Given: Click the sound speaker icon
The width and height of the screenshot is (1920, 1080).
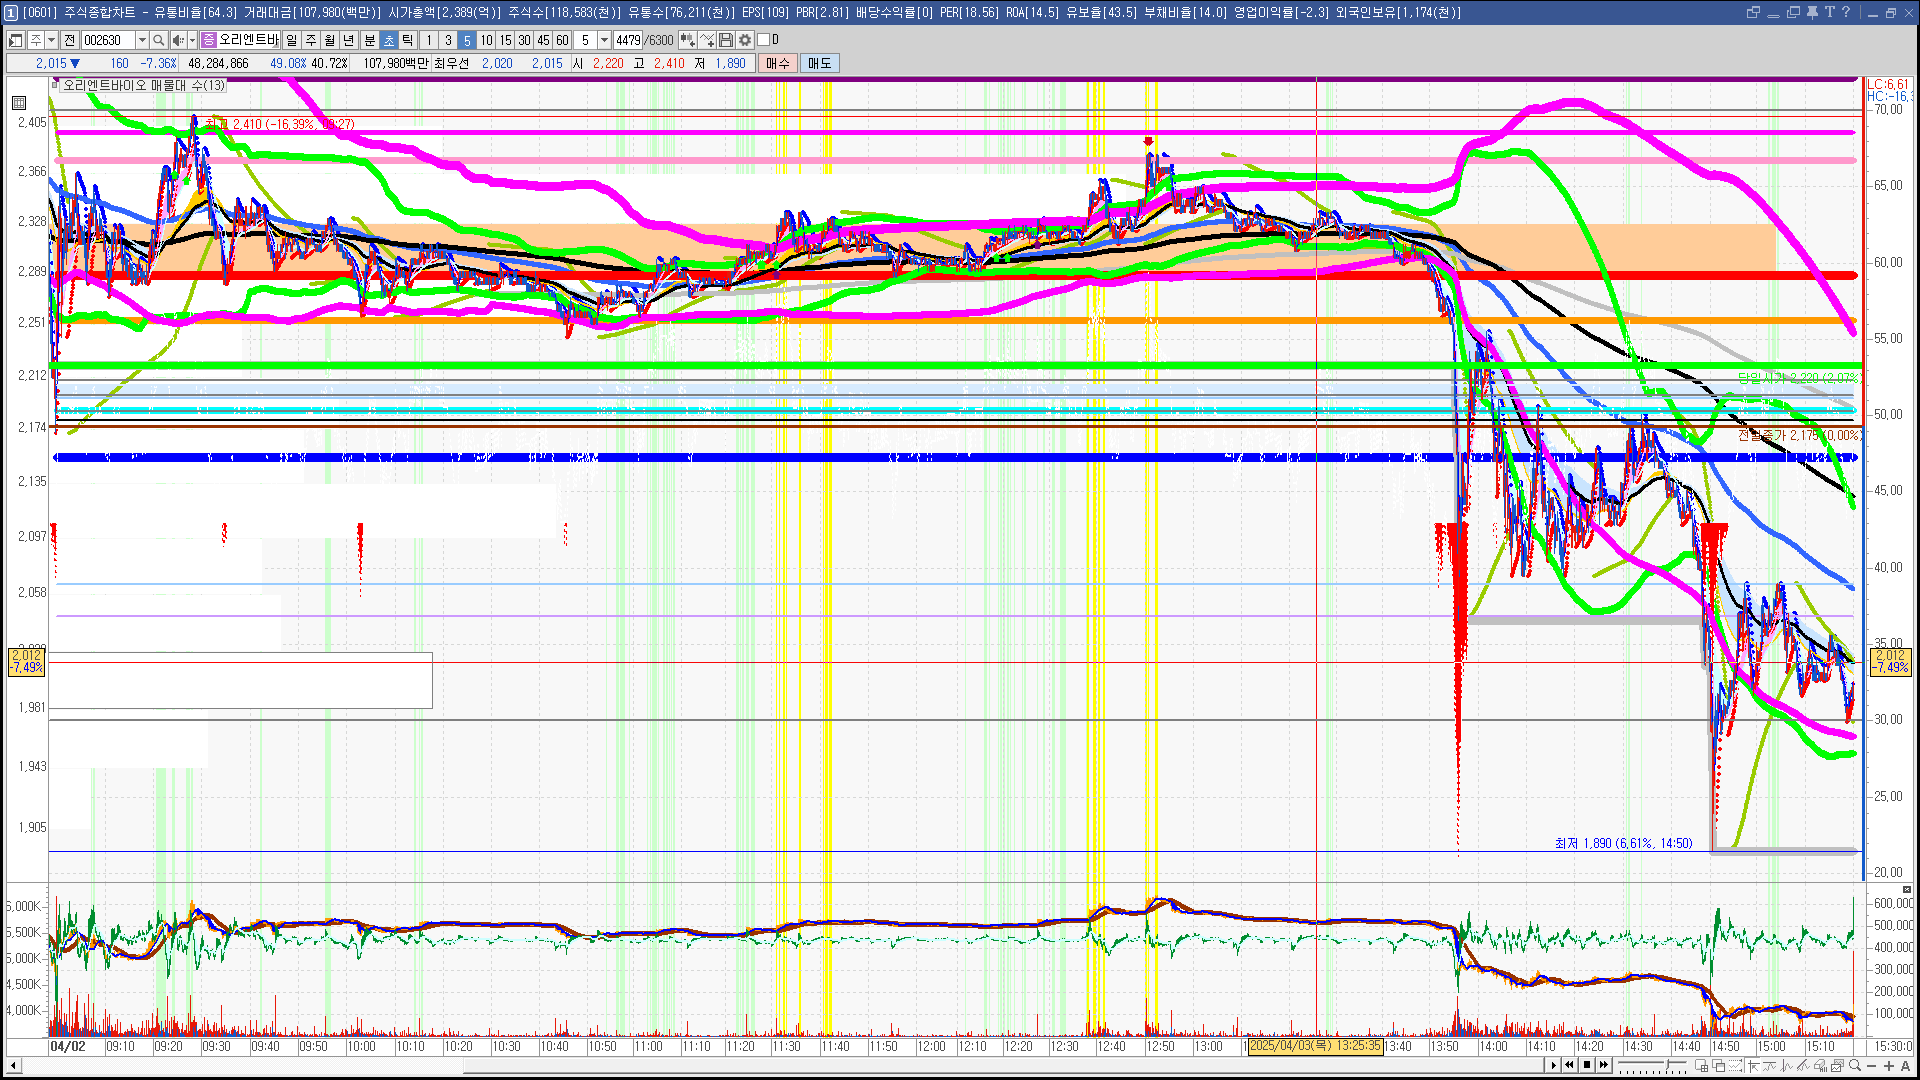Looking at the screenshot, I should point(177,40).
